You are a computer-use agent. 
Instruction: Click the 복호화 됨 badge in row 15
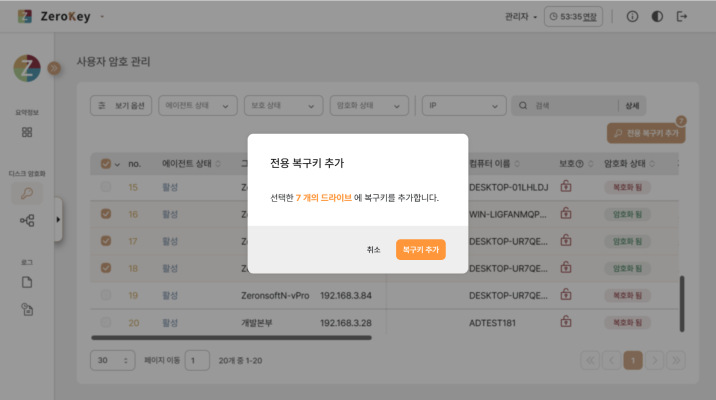(x=627, y=187)
